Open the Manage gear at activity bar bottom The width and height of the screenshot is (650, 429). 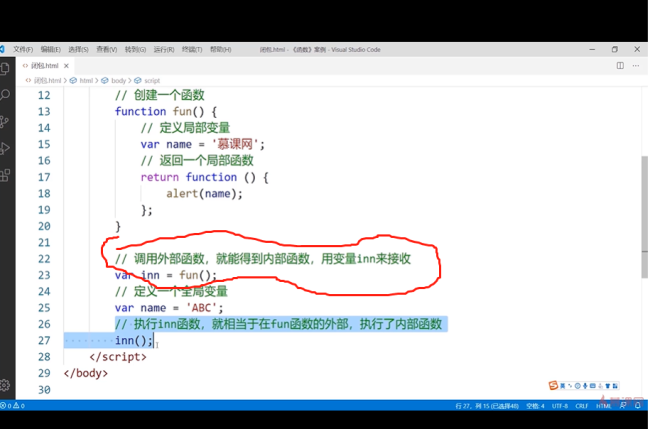(5, 385)
